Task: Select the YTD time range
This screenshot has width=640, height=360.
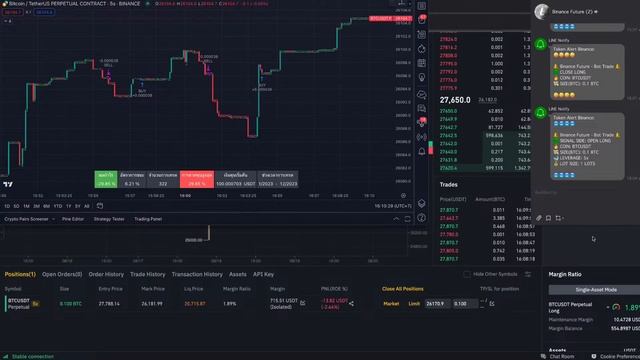Action: coord(58,206)
